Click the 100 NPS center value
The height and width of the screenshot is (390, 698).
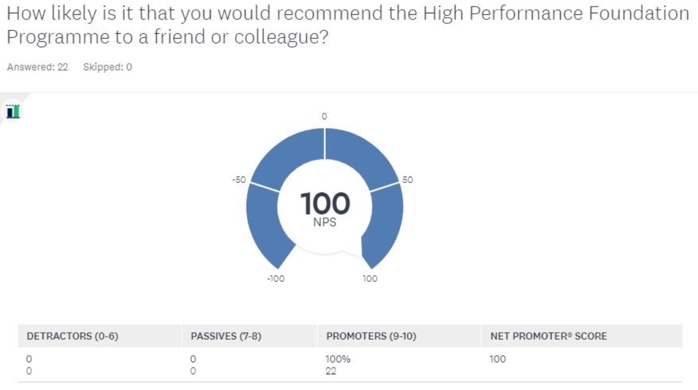325,203
